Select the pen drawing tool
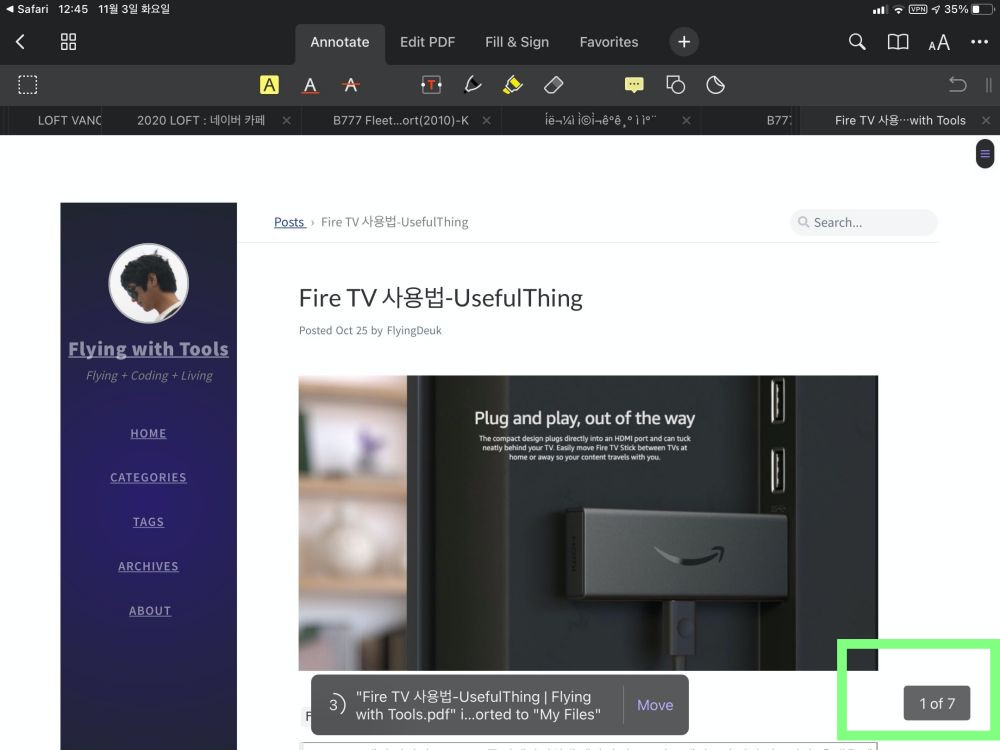This screenshot has height=750, width=1000. [473, 85]
